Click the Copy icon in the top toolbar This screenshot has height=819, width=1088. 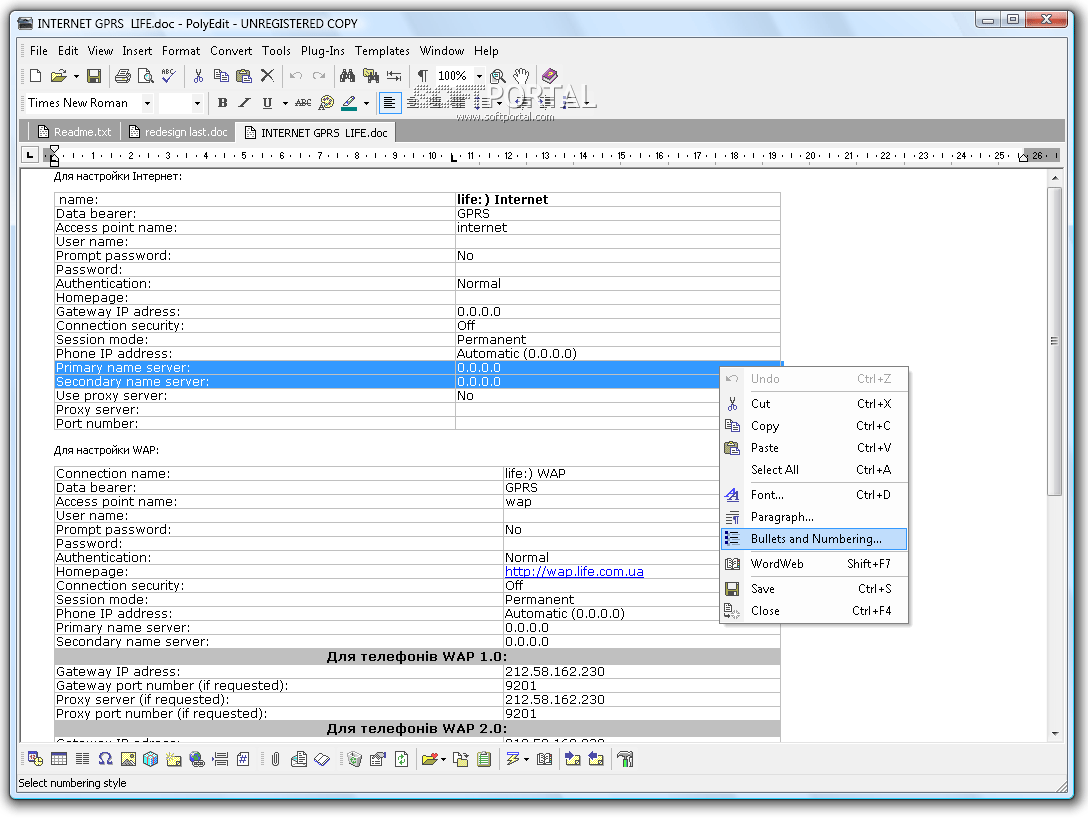click(x=221, y=76)
